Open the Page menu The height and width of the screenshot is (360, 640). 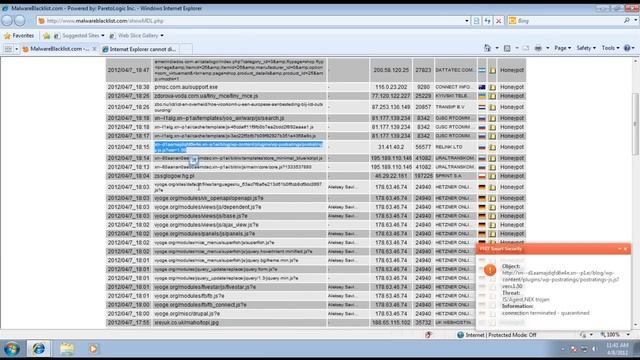(x=562, y=48)
